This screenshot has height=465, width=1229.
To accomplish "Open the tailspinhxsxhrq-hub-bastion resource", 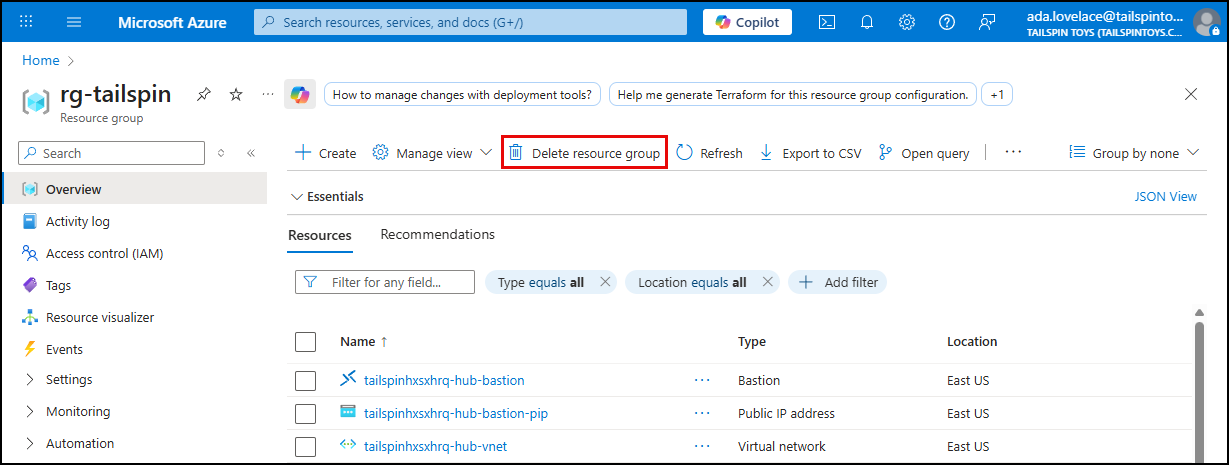I will pyautogui.click(x=444, y=380).
